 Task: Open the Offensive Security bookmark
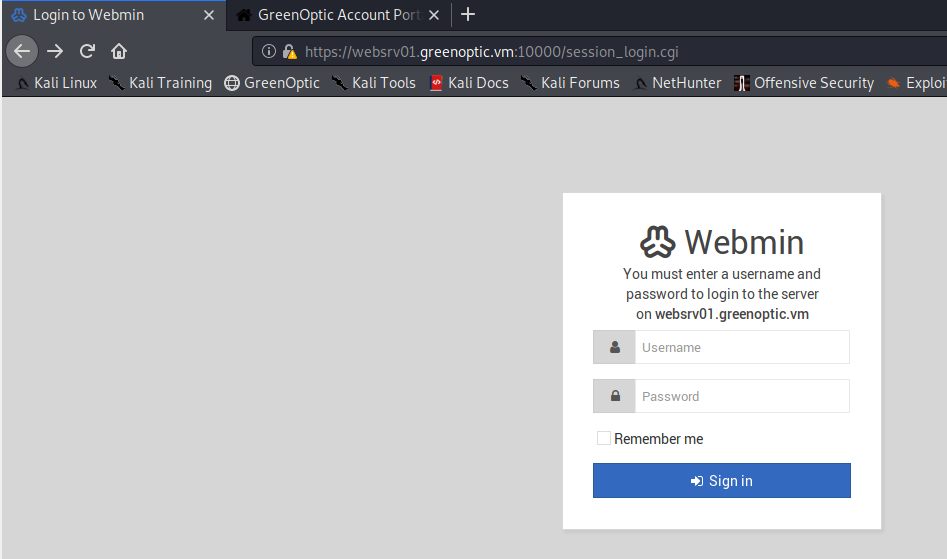coord(804,83)
